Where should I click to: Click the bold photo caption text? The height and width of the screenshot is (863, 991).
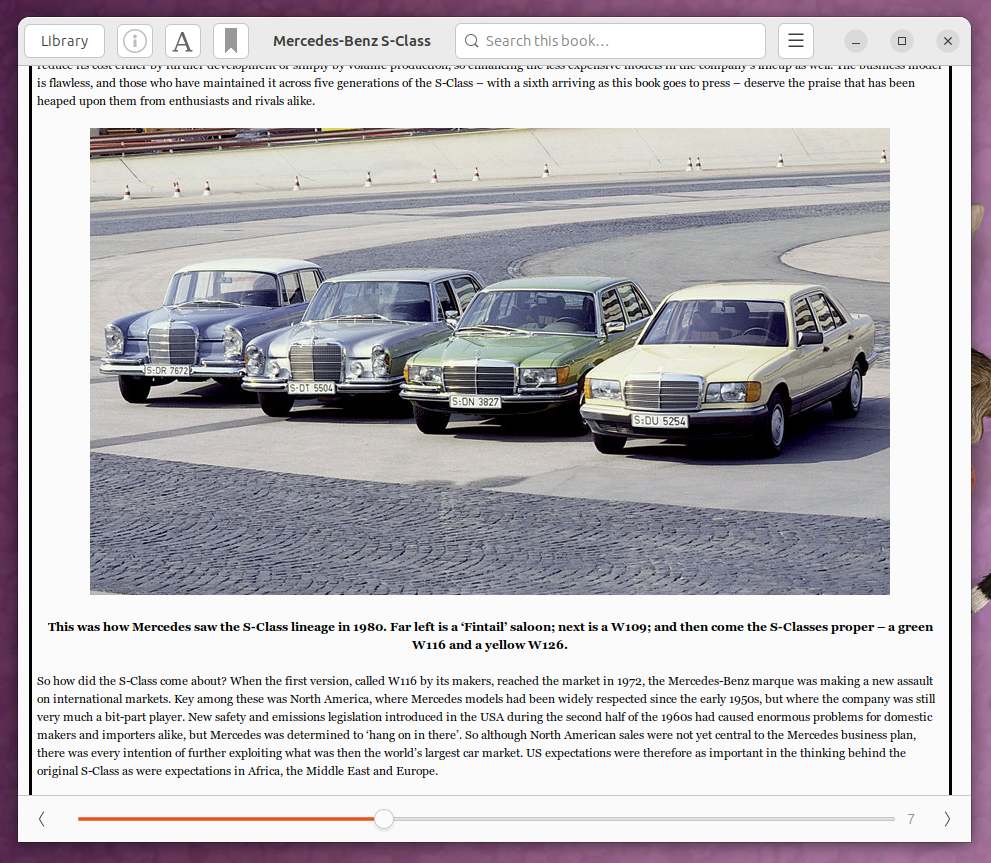coord(490,636)
